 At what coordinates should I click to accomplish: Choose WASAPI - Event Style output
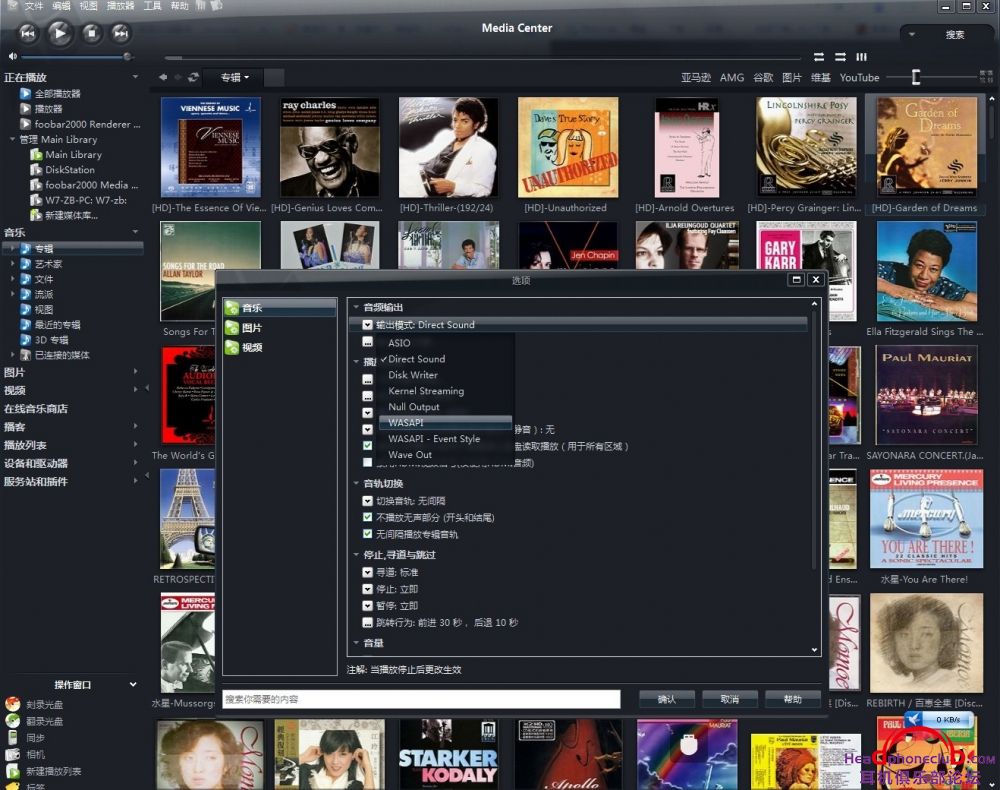pos(434,439)
